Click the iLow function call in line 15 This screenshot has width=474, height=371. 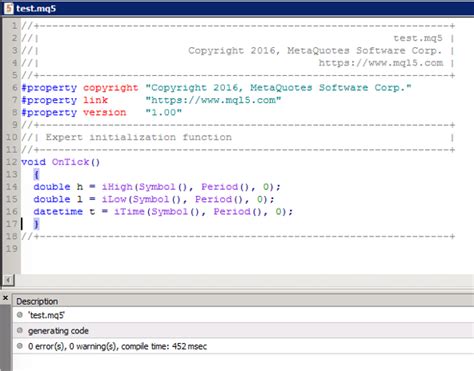(x=114, y=199)
